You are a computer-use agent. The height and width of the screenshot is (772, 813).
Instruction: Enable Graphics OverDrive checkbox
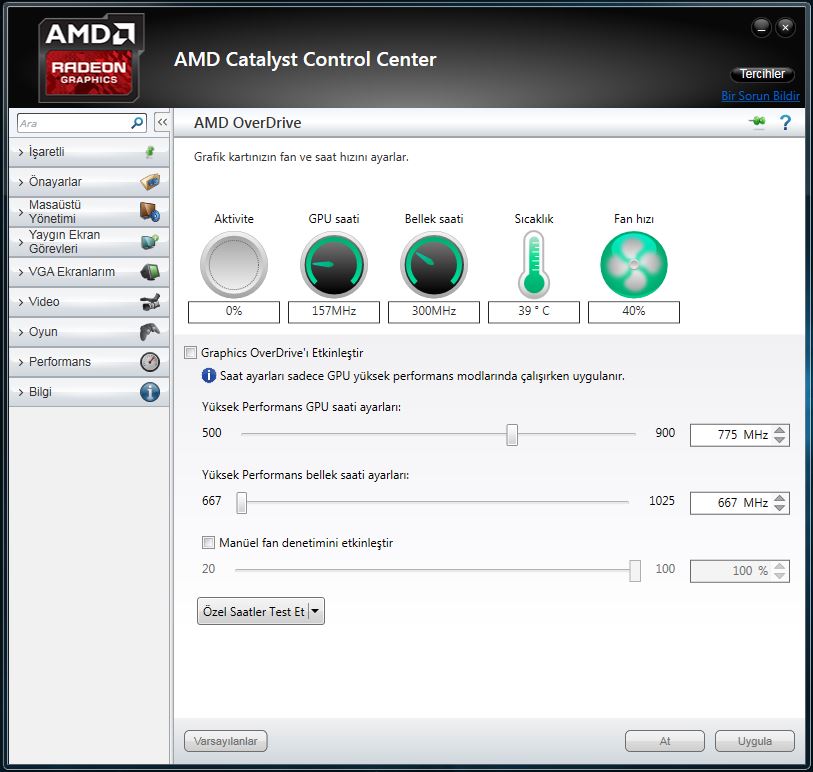point(191,353)
